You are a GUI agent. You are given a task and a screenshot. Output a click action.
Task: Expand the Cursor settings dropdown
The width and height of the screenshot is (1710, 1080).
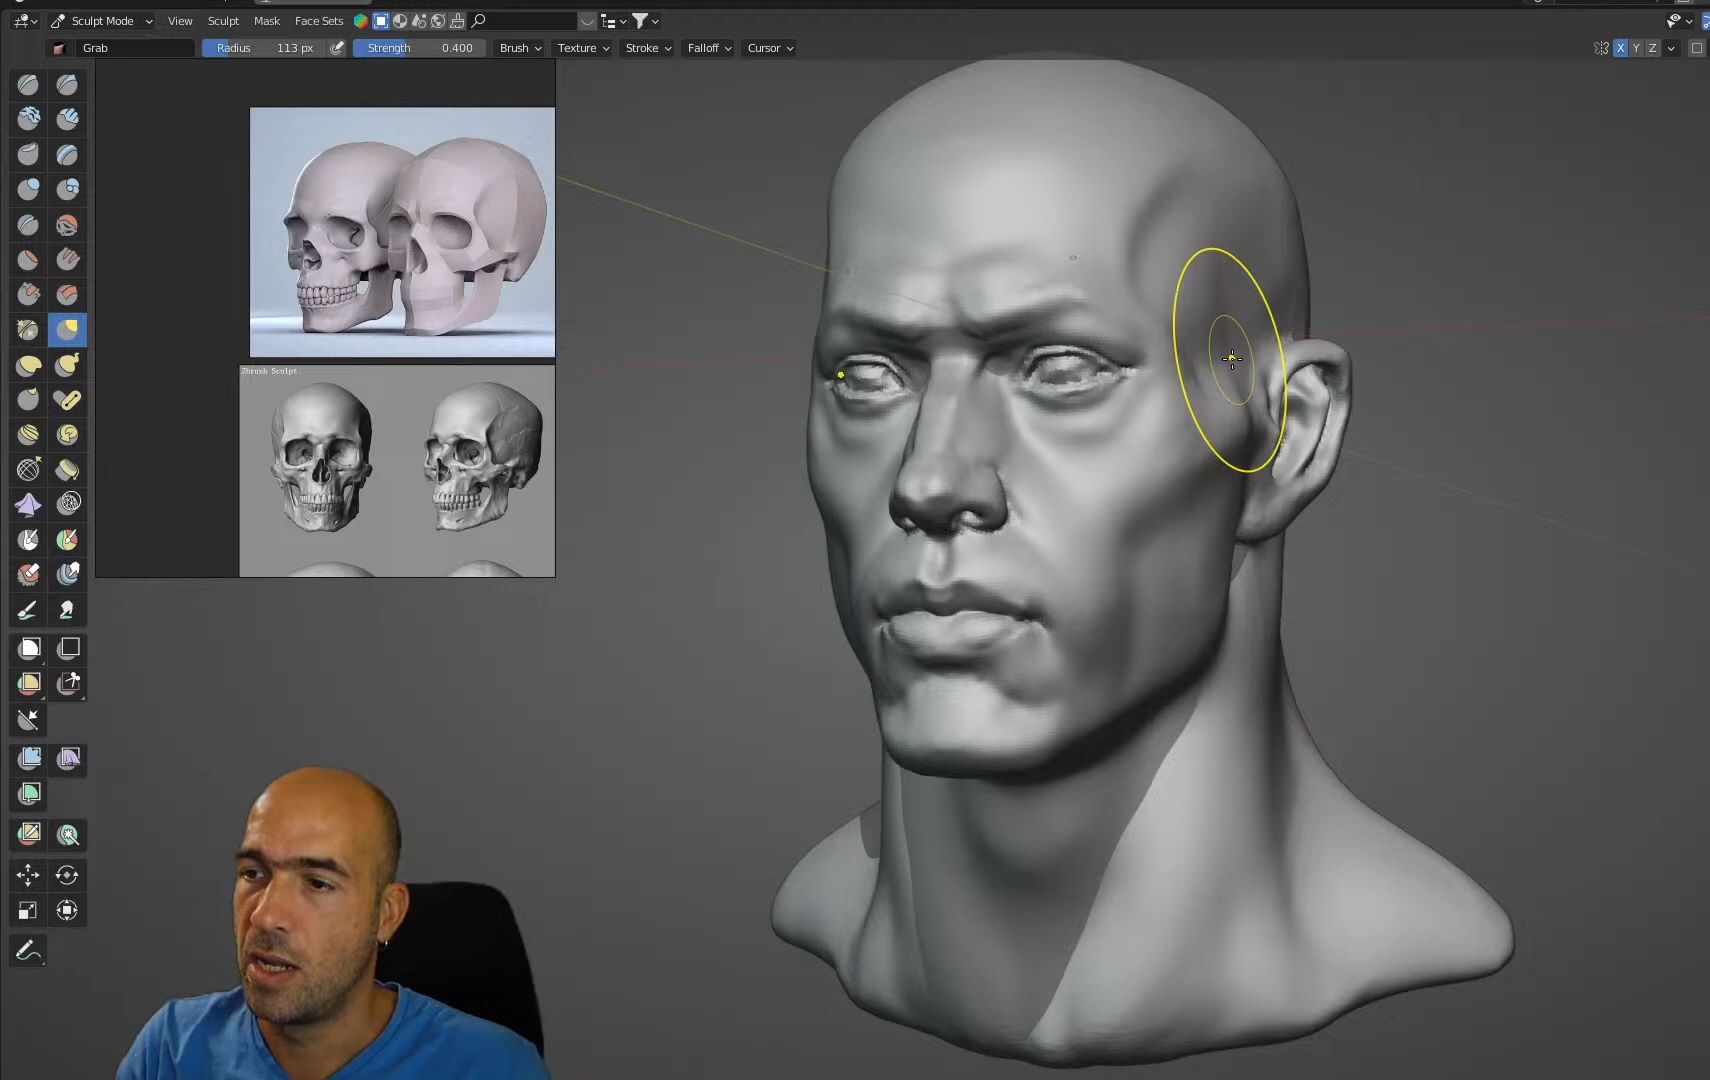770,48
